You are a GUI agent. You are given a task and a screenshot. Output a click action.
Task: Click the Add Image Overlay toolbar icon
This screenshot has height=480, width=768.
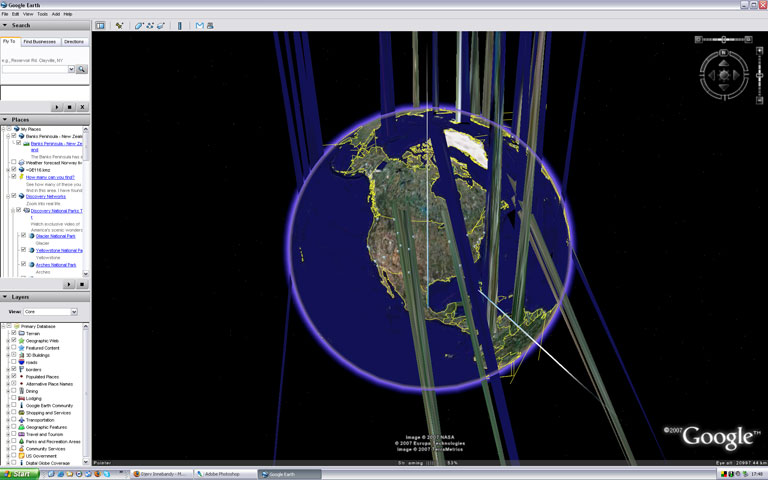pos(160,25)
